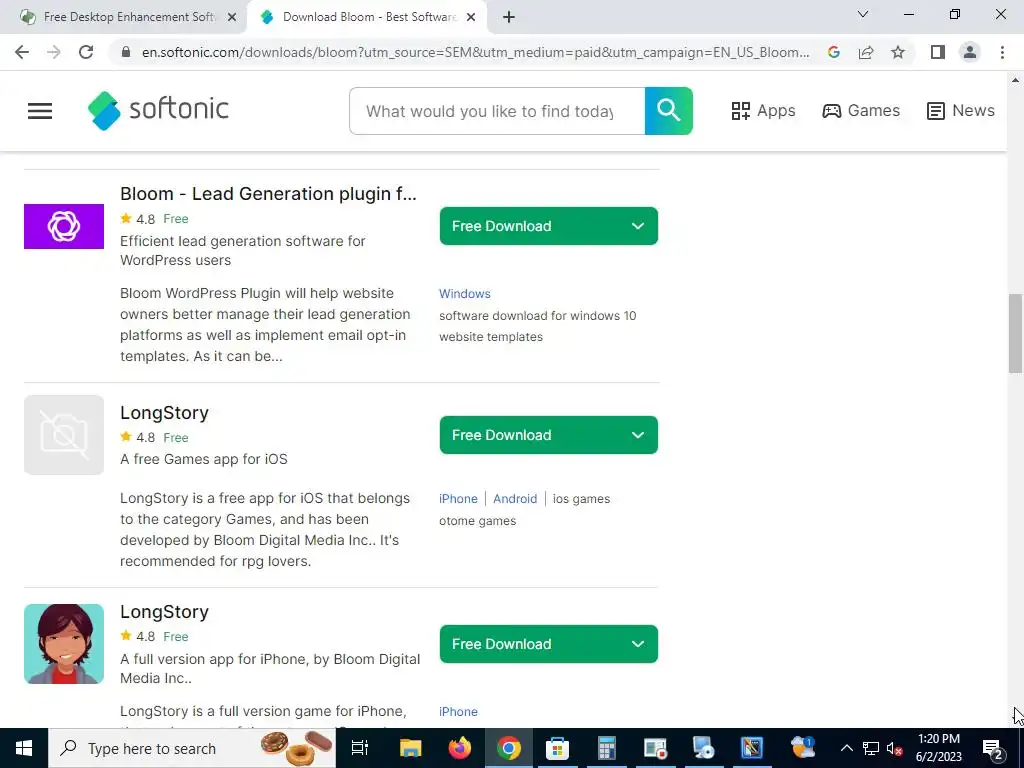This screenshot has width=1024, height=768.
Task: Expand LongStory iPhone download chevron
Action: [638, 644]
